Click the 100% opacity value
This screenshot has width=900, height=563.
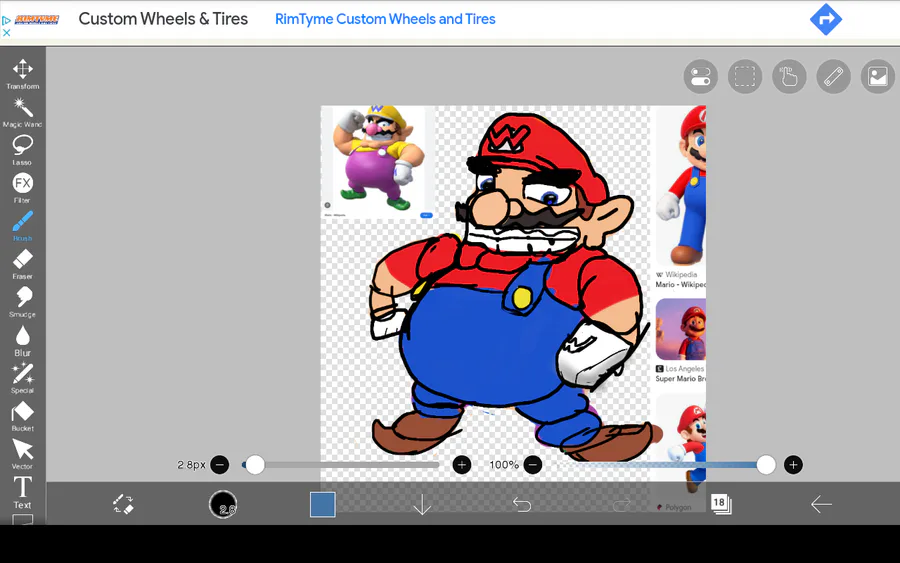click(x=504, y=465)
